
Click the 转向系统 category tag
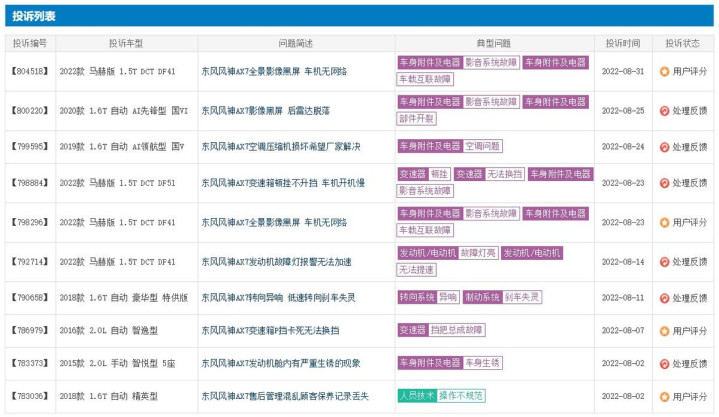[417, 297]
